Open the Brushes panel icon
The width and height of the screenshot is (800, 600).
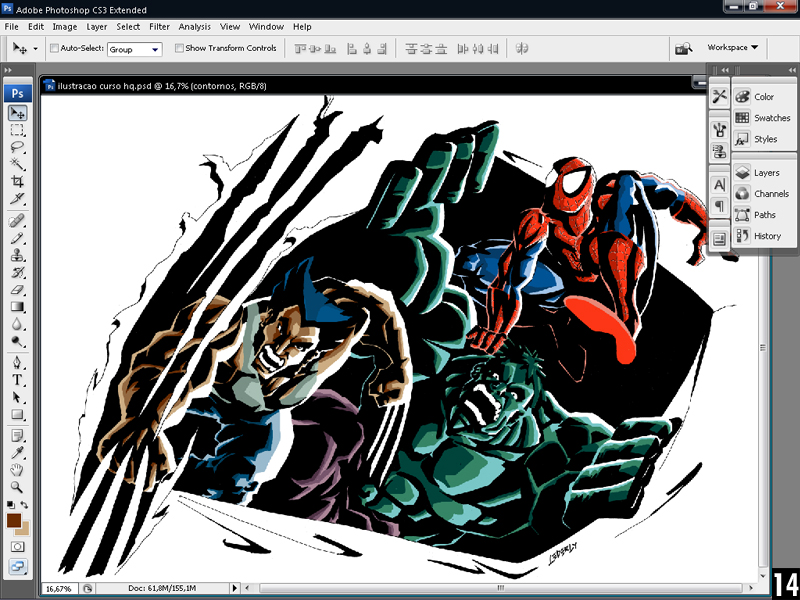tap(718, 130)
